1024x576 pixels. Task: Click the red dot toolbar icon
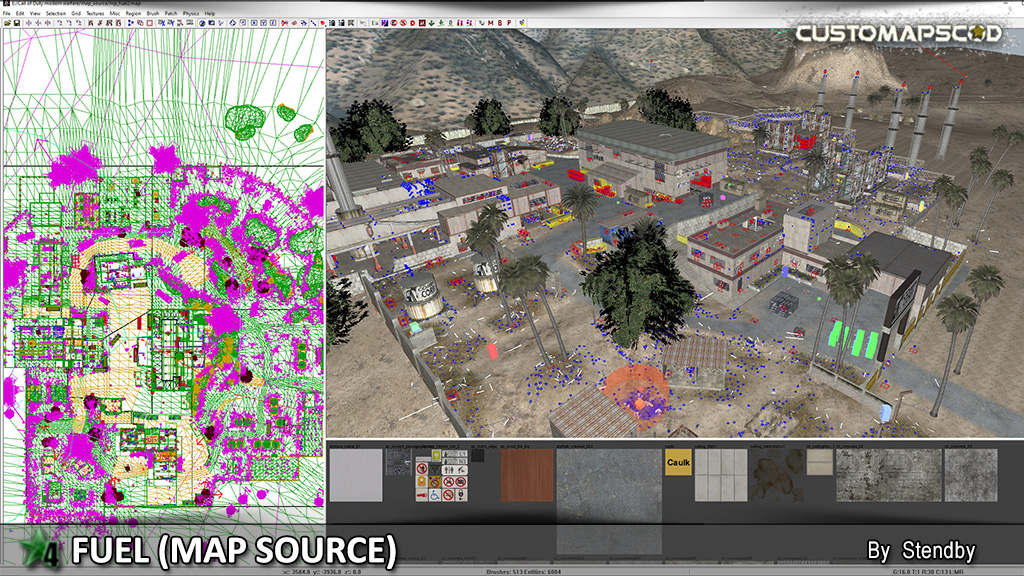pos(323,24)
